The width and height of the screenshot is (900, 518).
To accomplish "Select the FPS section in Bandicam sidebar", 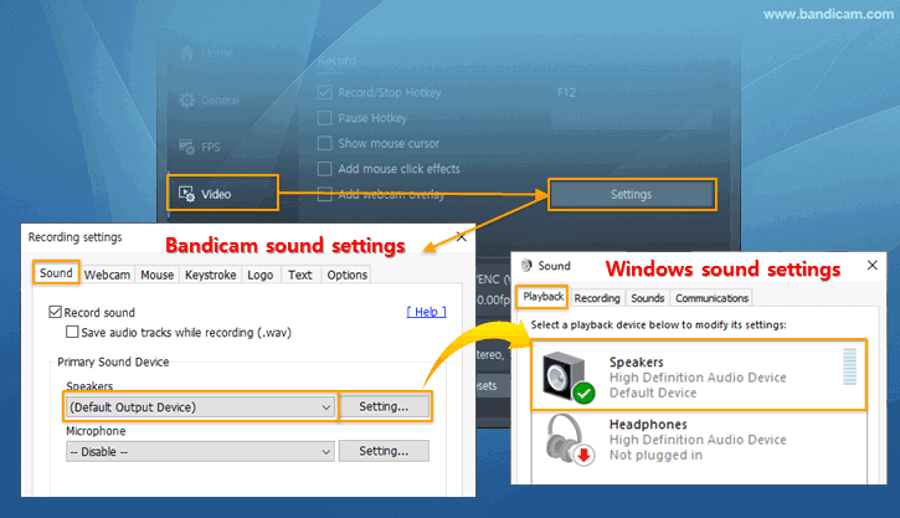I will pos(199,147).
